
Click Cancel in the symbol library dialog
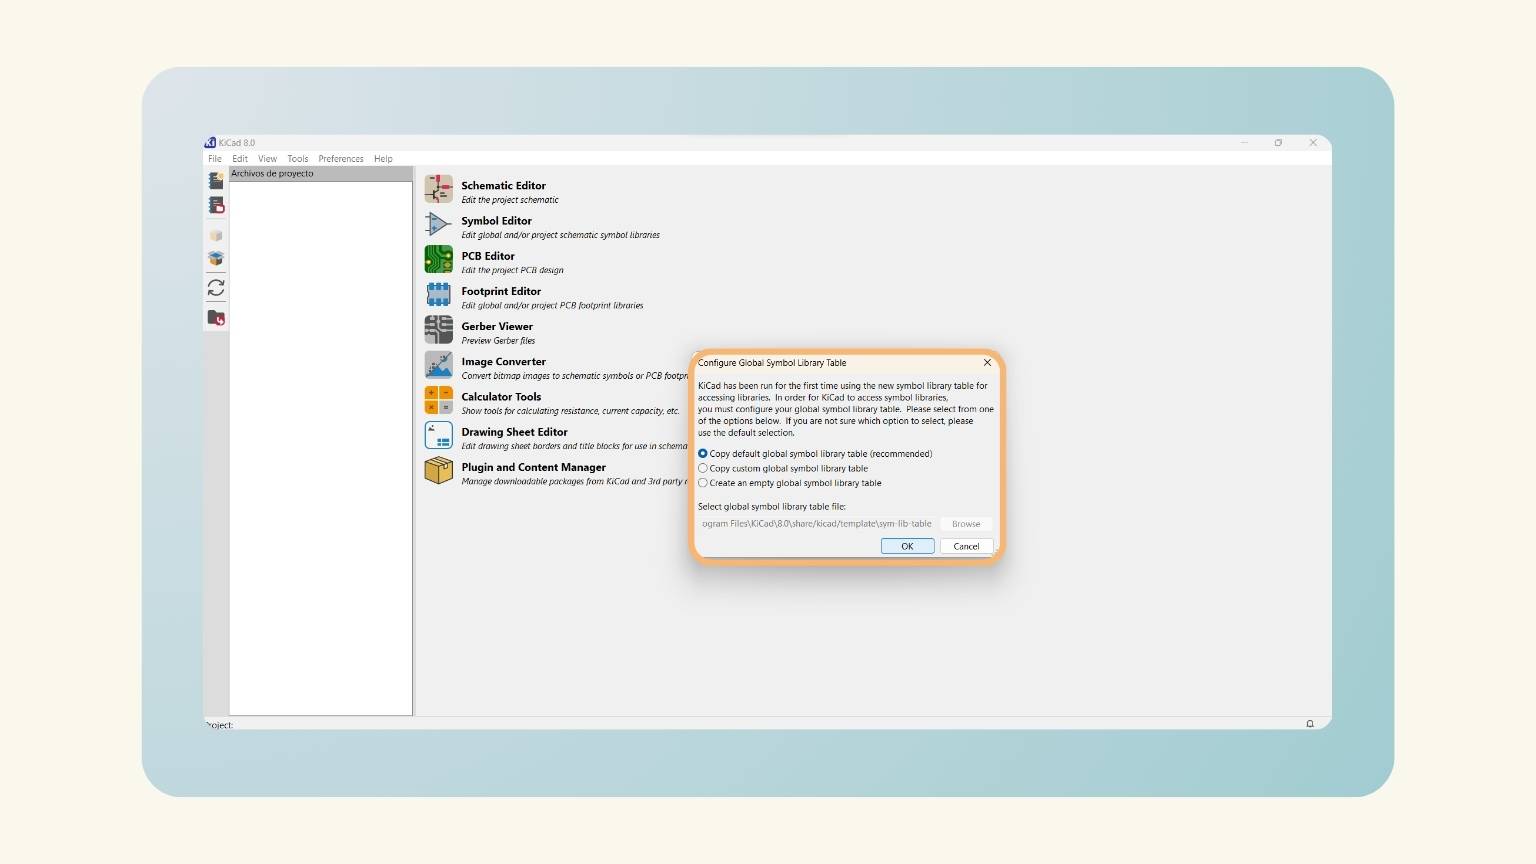point(966,546)
